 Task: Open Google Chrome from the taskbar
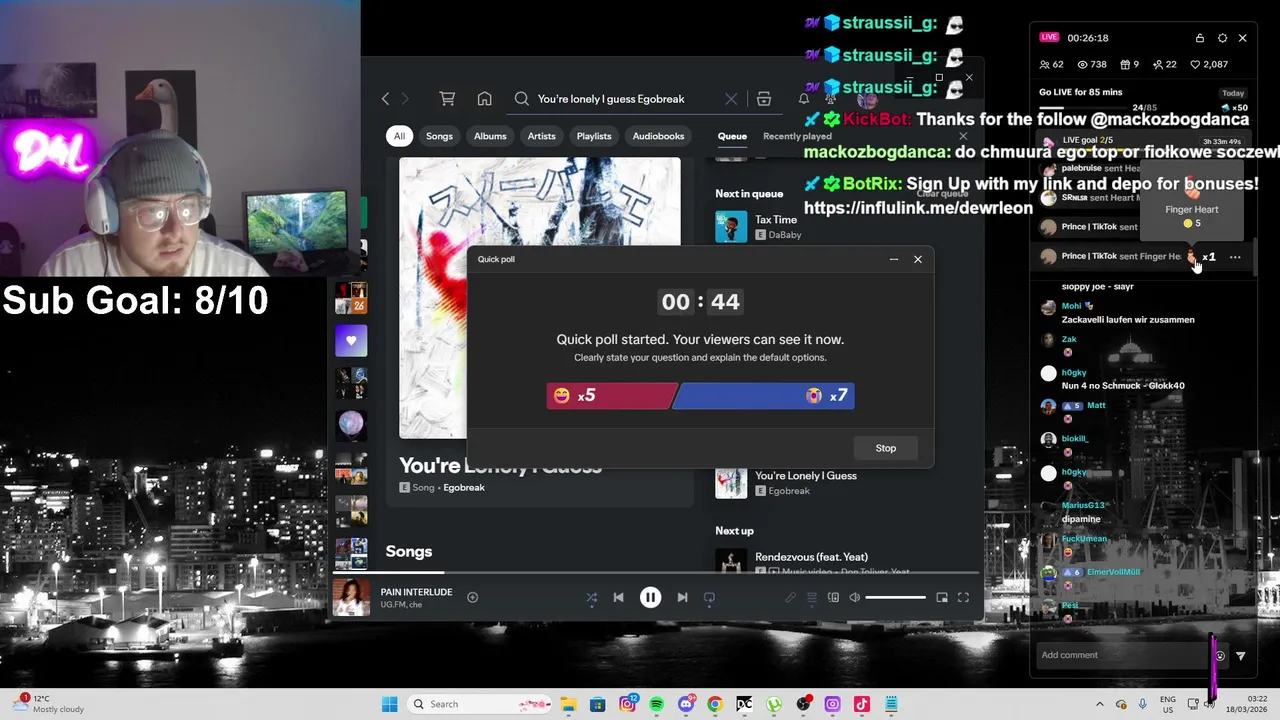point(715,704)
